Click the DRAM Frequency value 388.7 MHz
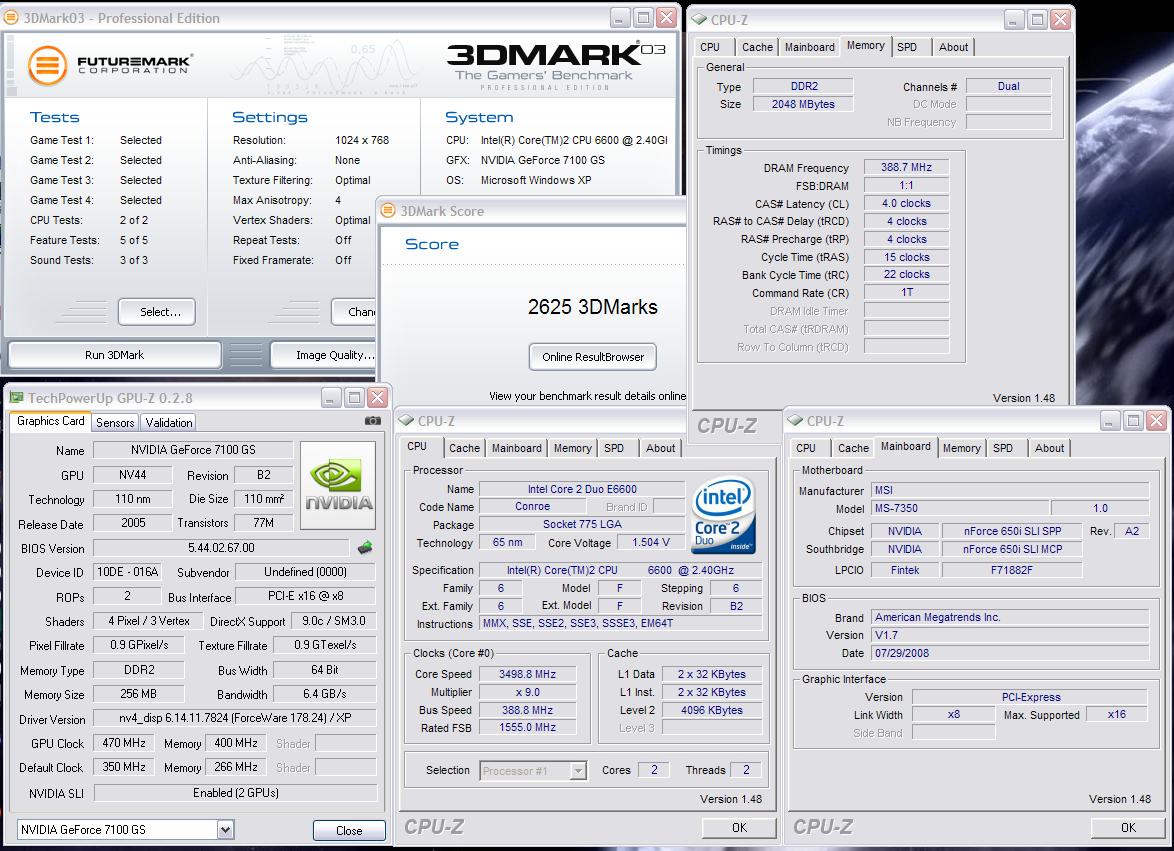The image size is (1174, 851). coord(906,168)
